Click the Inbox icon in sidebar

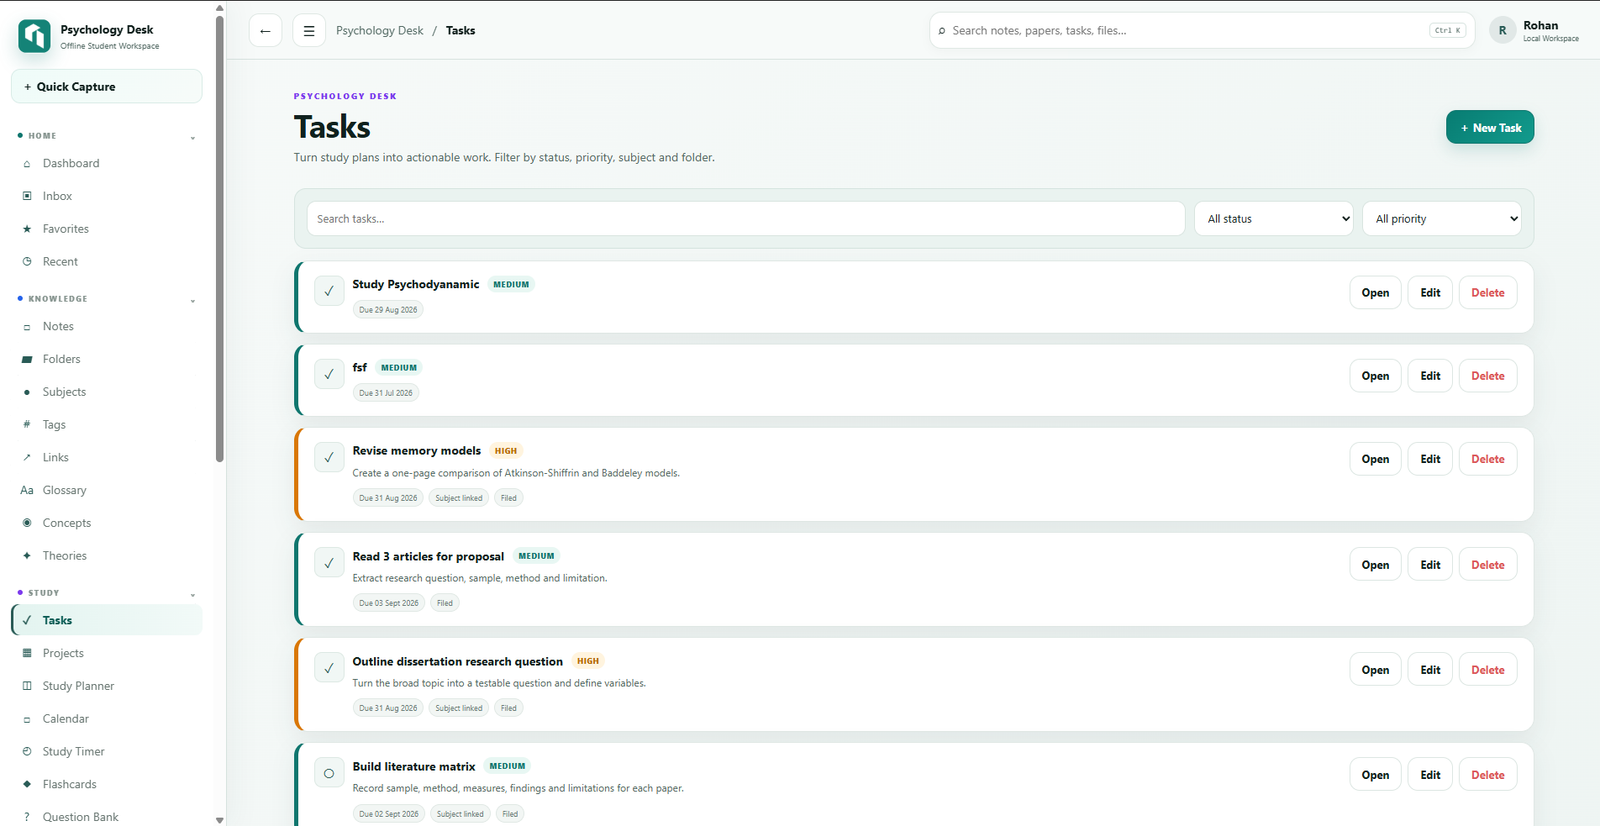coord(27,196)
